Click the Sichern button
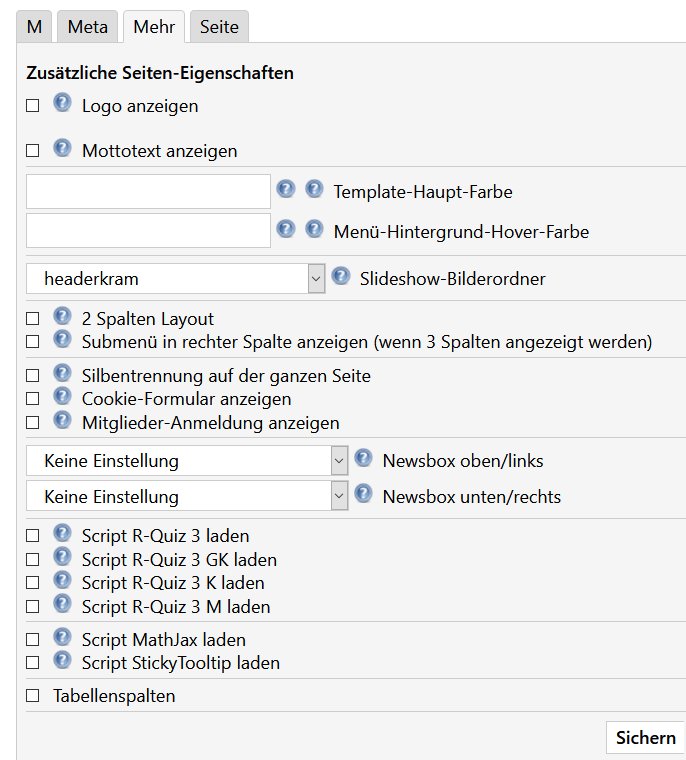This screenshot has width=686, height=760. [645, 738]
